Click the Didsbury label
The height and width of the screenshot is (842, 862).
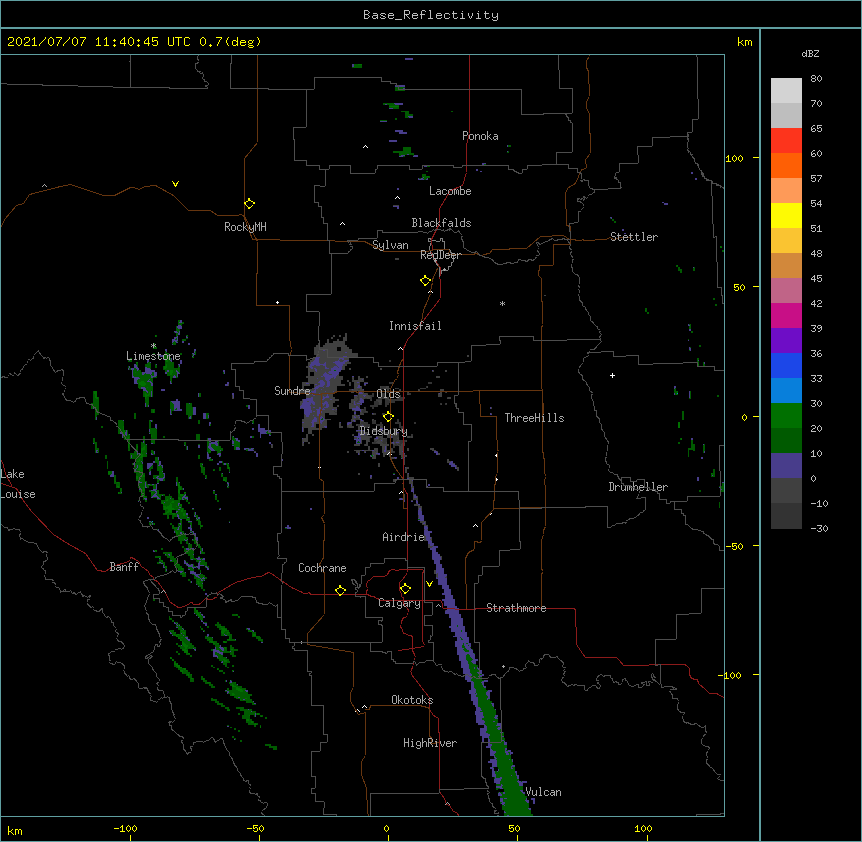(x=383, y=431)
